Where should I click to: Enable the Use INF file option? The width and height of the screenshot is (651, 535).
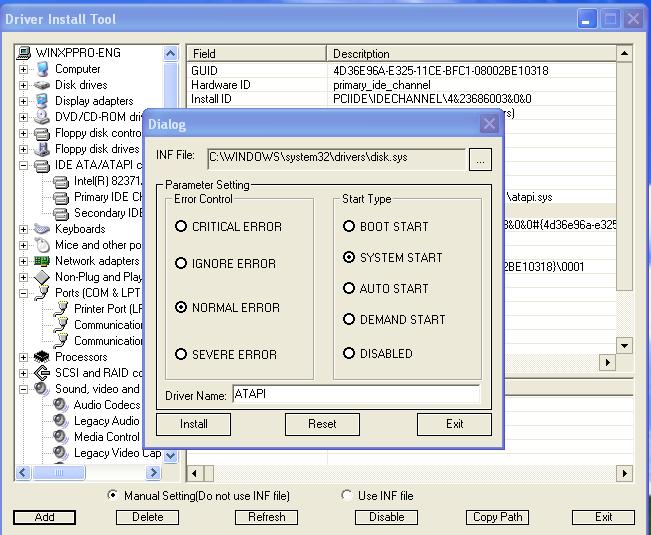tap(347, 495)
